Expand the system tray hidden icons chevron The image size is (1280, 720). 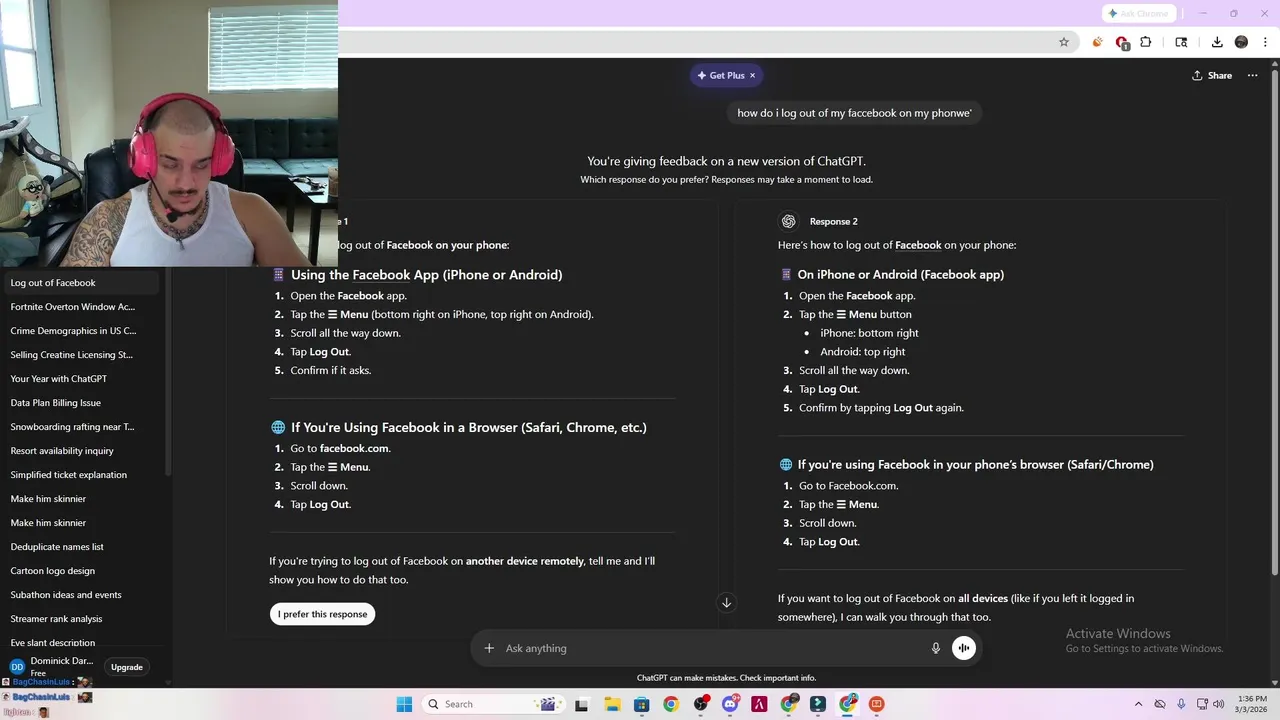1138,704
